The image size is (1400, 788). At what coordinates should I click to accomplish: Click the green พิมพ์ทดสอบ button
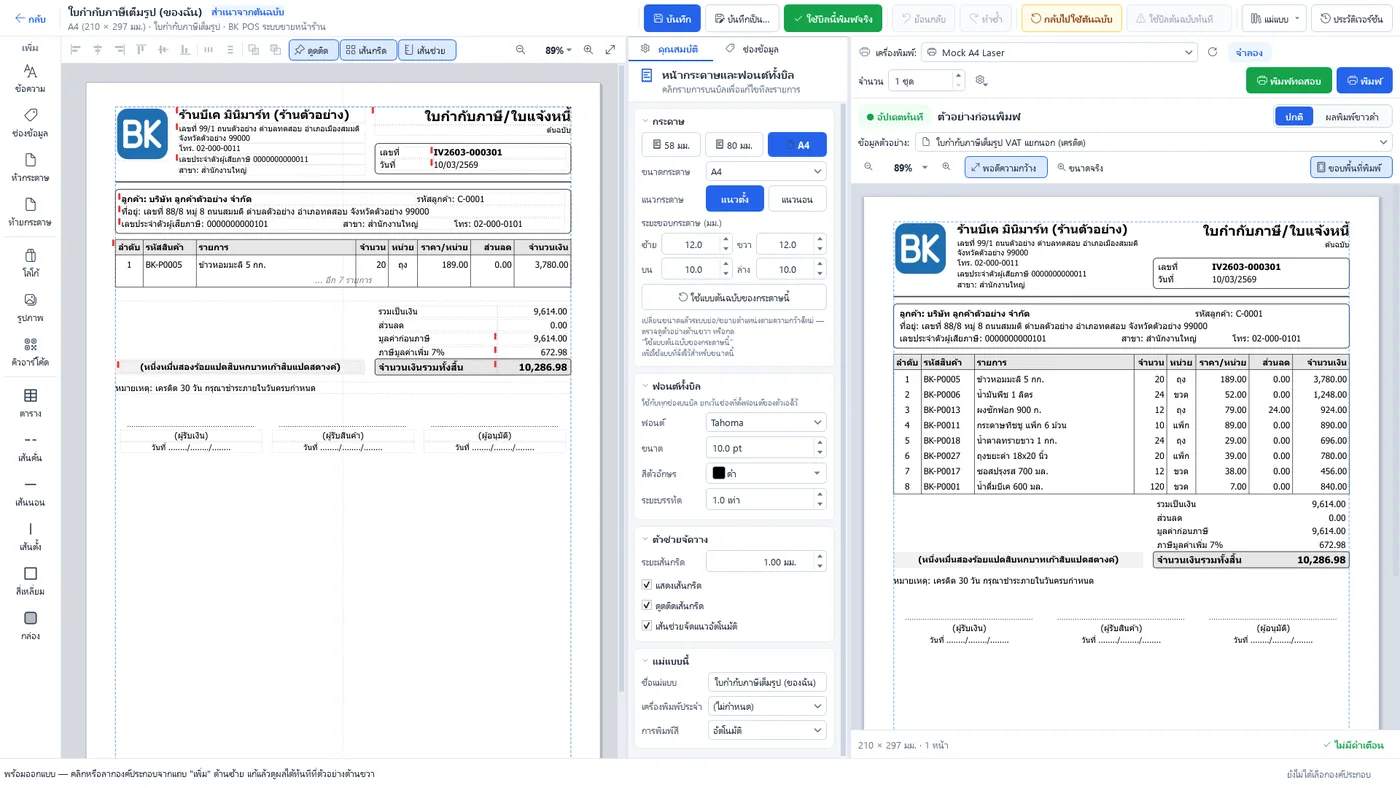coord(1289,81)
